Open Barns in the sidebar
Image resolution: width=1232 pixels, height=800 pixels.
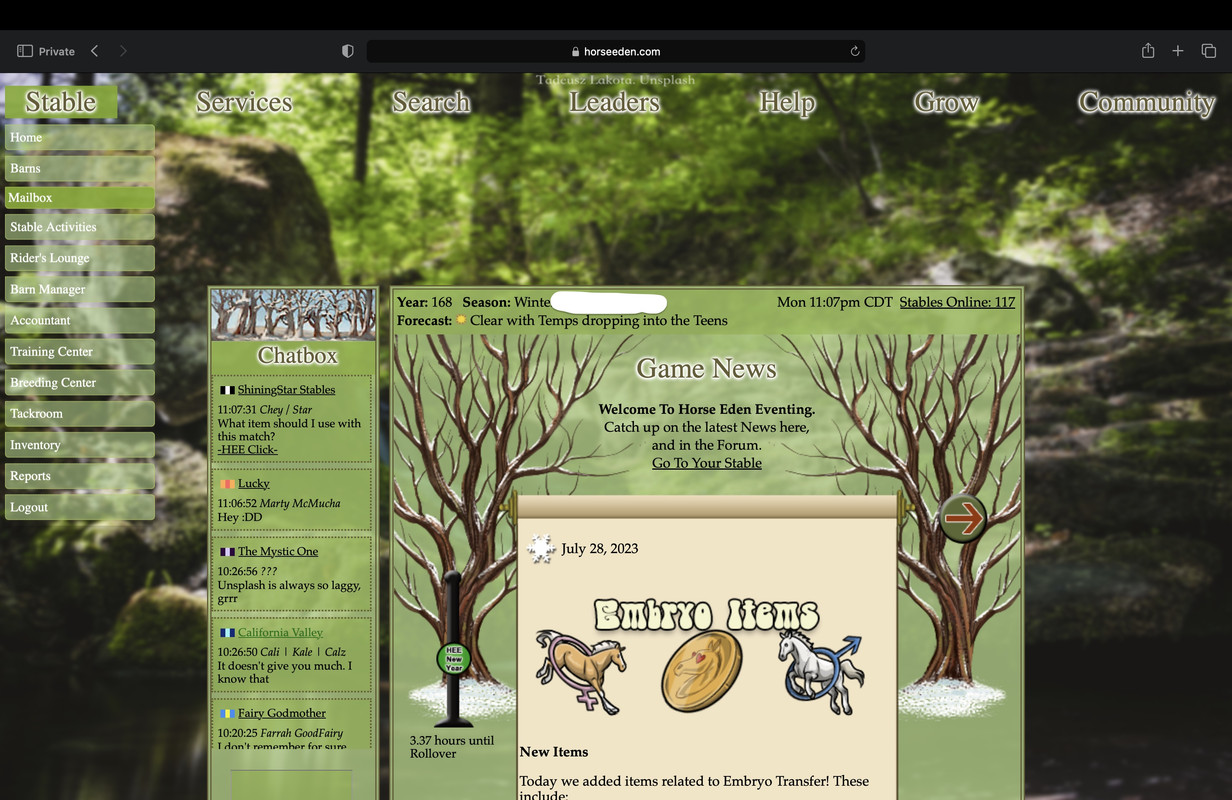[80, 168]
